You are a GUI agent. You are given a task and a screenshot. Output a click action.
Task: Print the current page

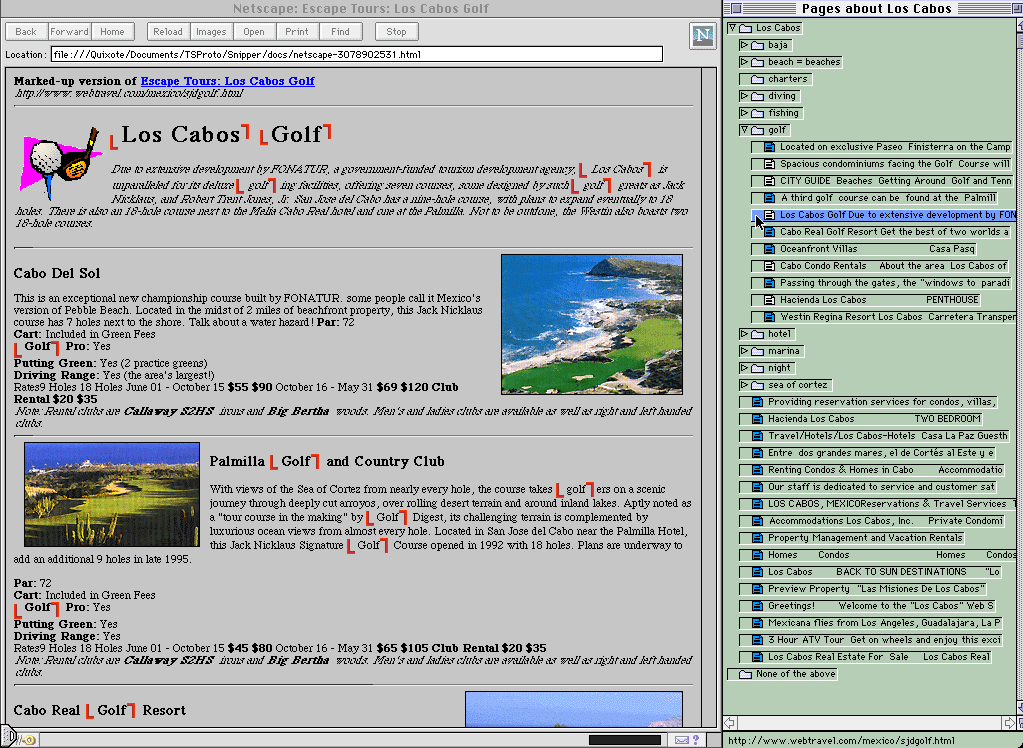click(x=297, y=31)
